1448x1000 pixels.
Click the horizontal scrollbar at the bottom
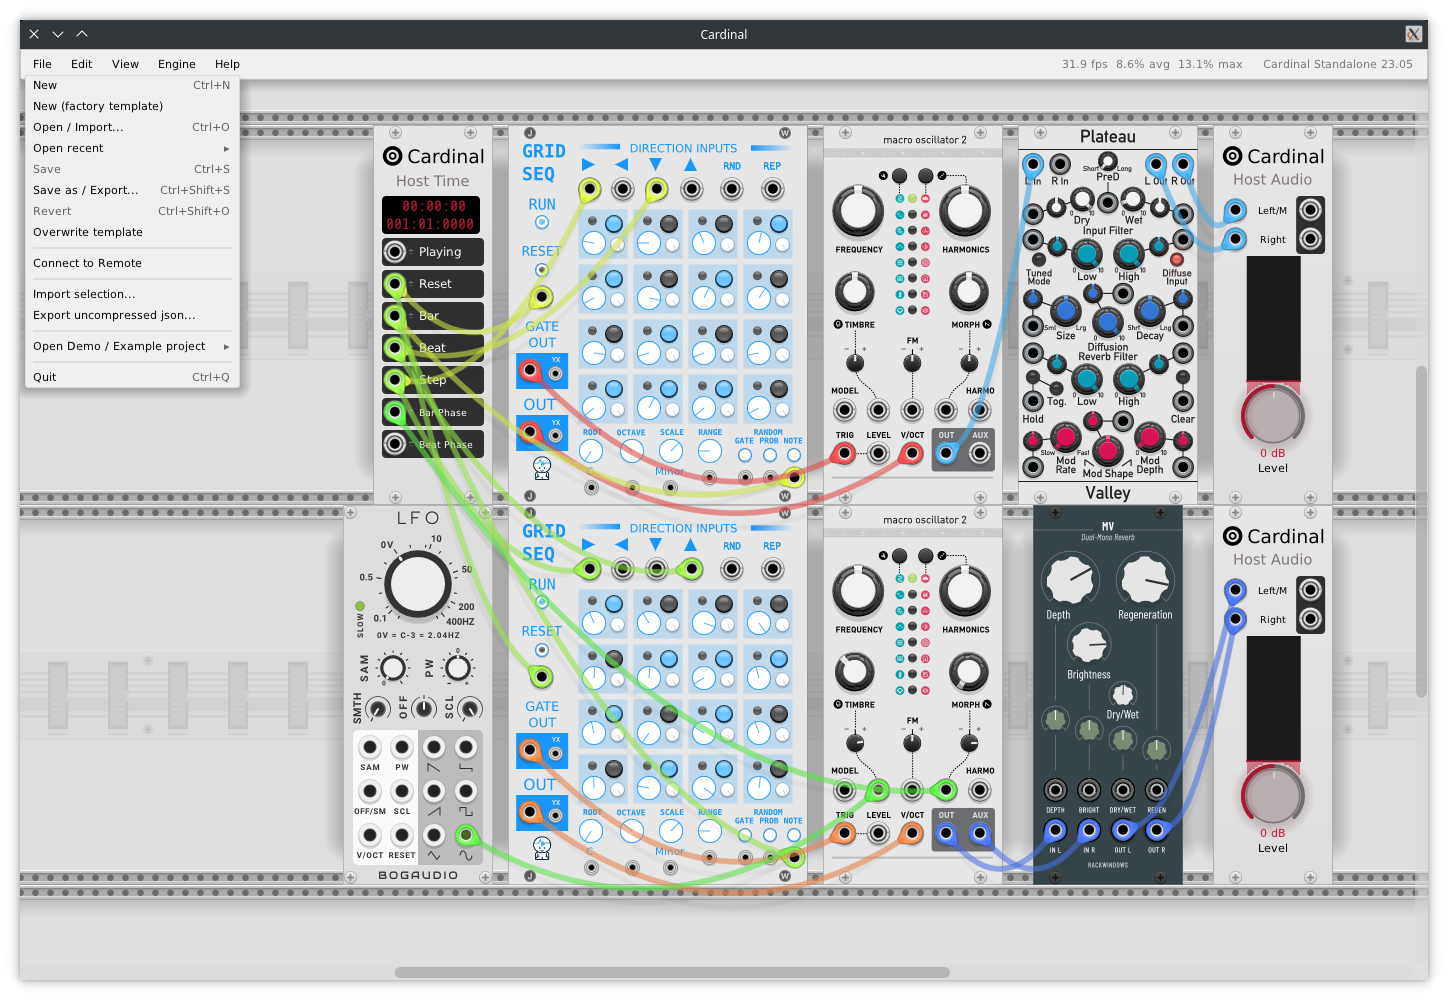point(672,972)
